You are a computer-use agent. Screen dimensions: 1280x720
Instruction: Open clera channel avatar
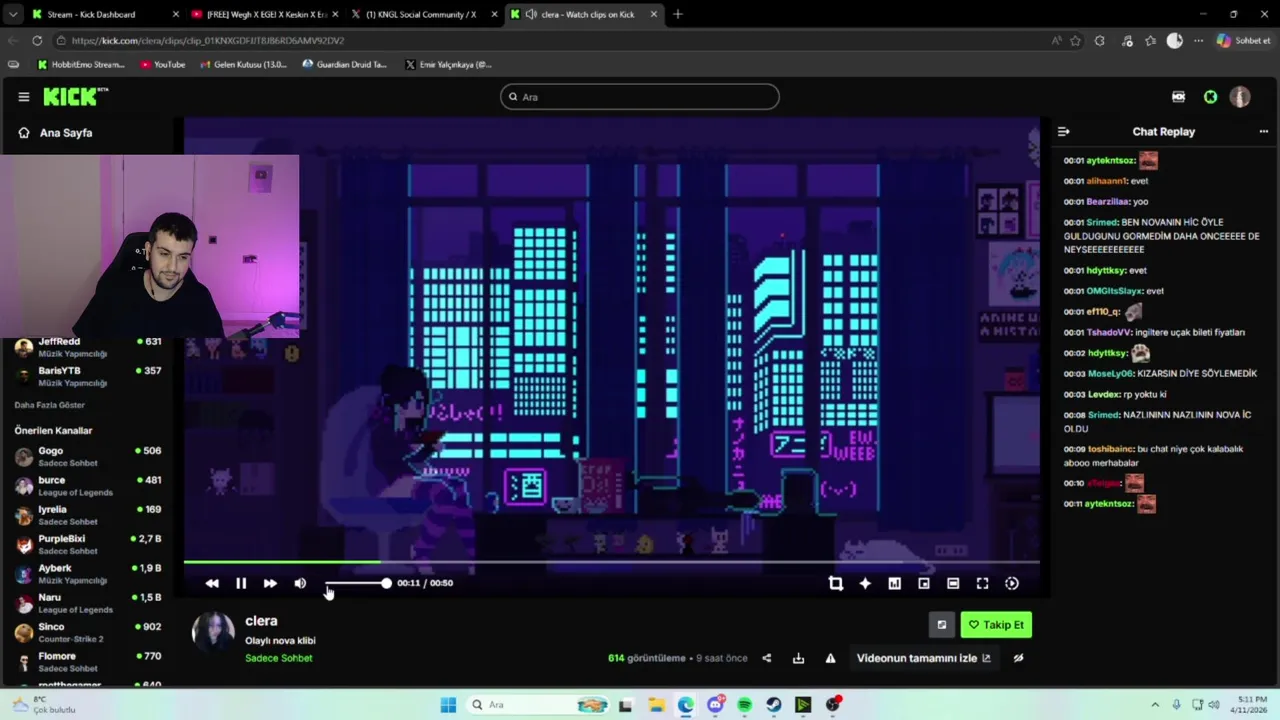click(213, 633)
